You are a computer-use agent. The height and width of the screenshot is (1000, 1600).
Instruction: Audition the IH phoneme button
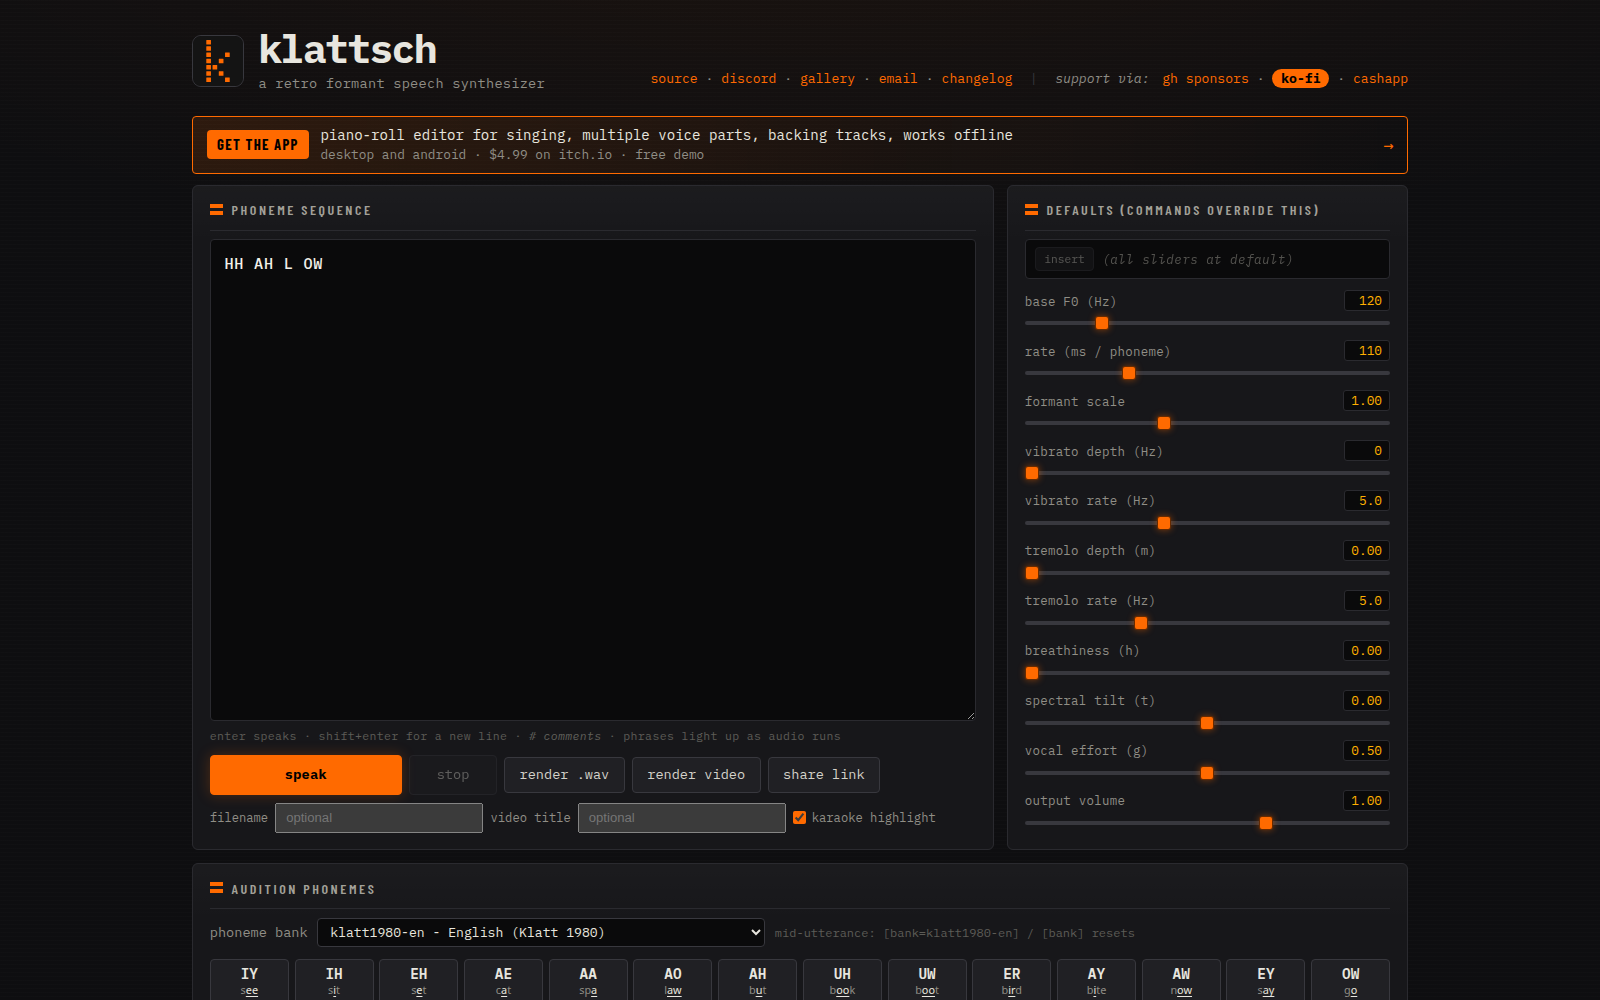(x=334, y=980)
